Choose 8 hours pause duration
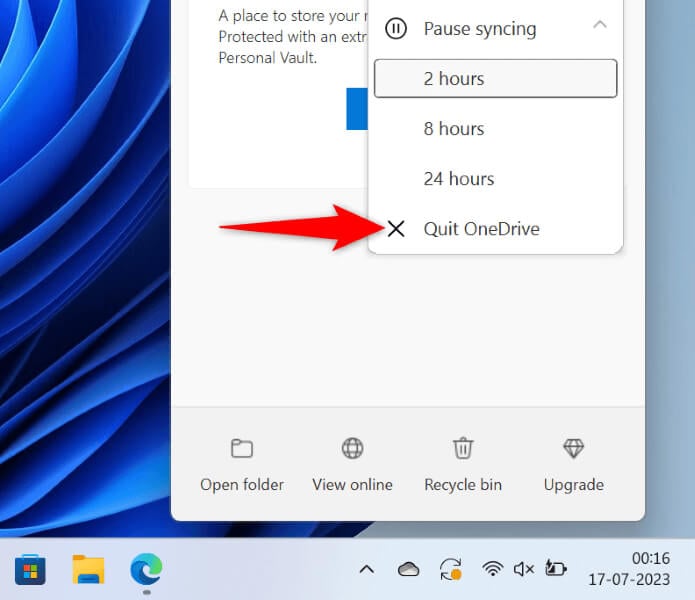The width and height of the screenshot is (695, 600). [496, 129]
